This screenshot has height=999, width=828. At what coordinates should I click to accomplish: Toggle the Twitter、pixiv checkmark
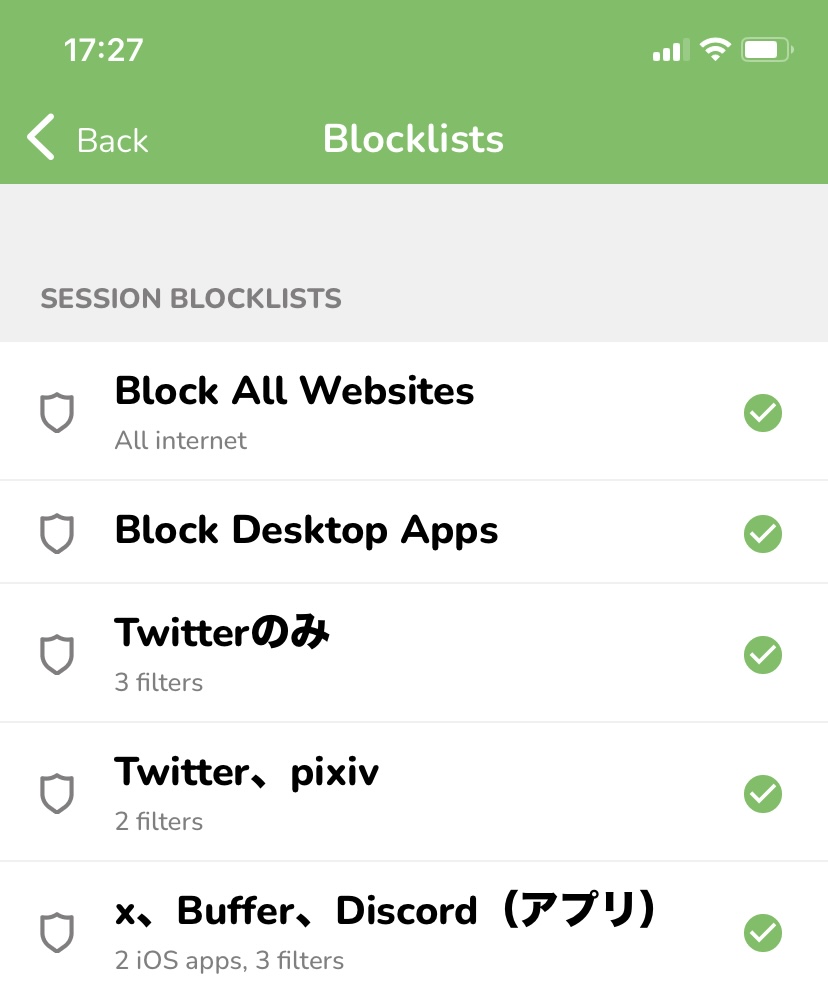(x=763, y=794)
